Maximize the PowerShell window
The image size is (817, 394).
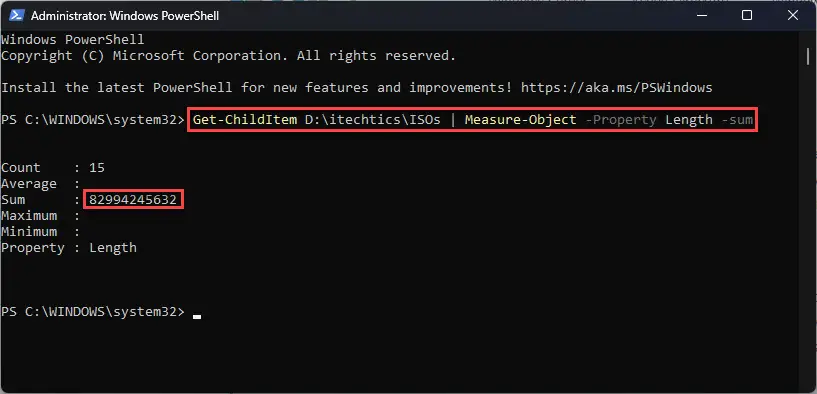coord(747,16)
